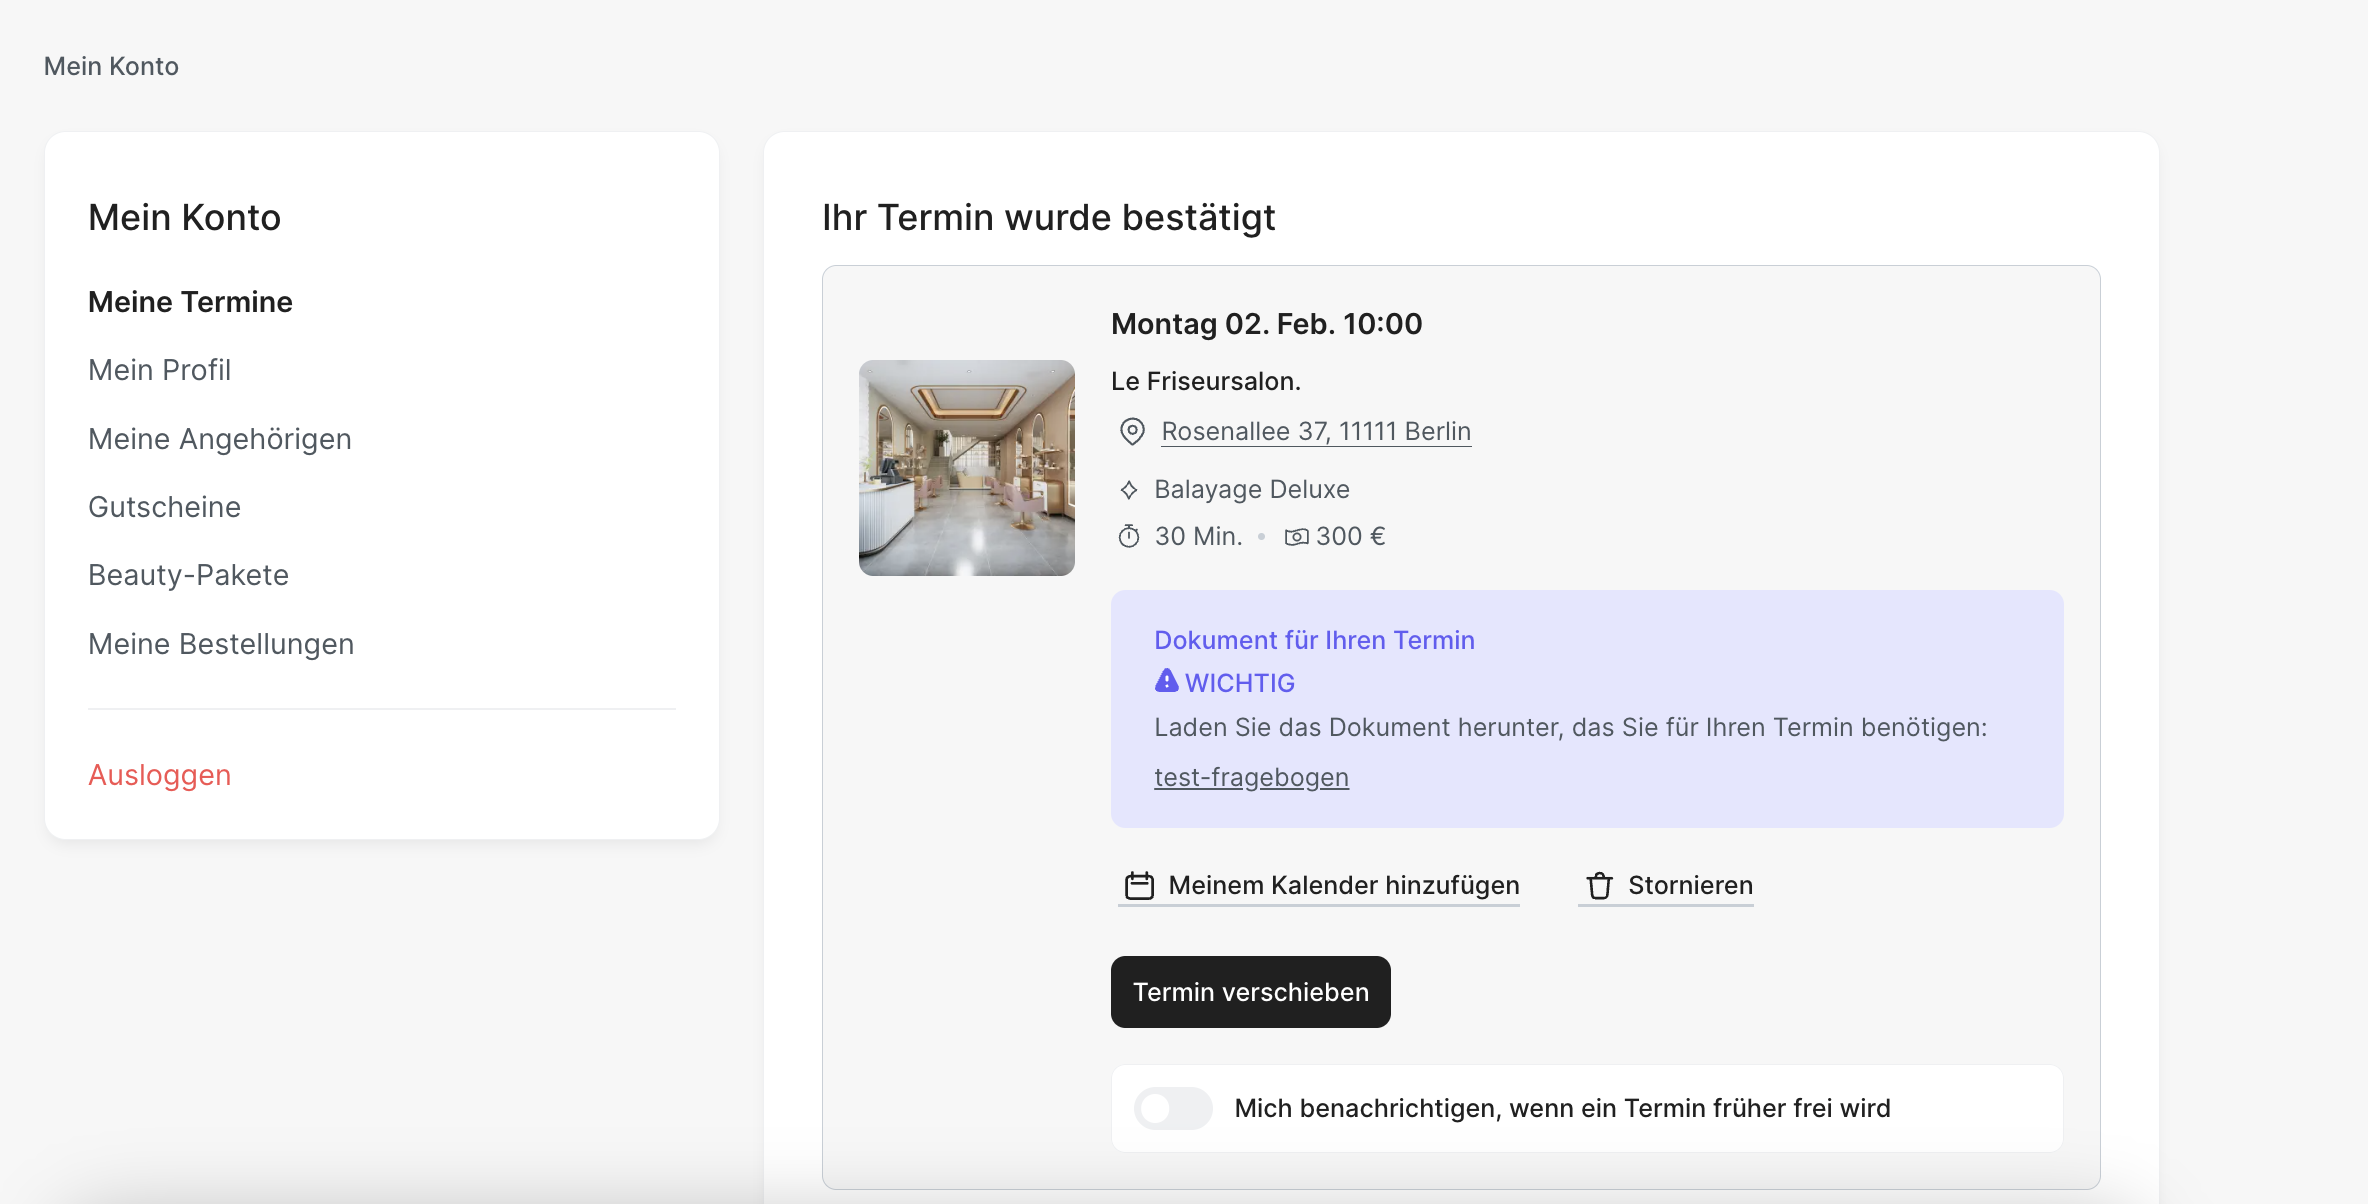
Task: Click the location pin icon
Action: (x=1131, y=432)
